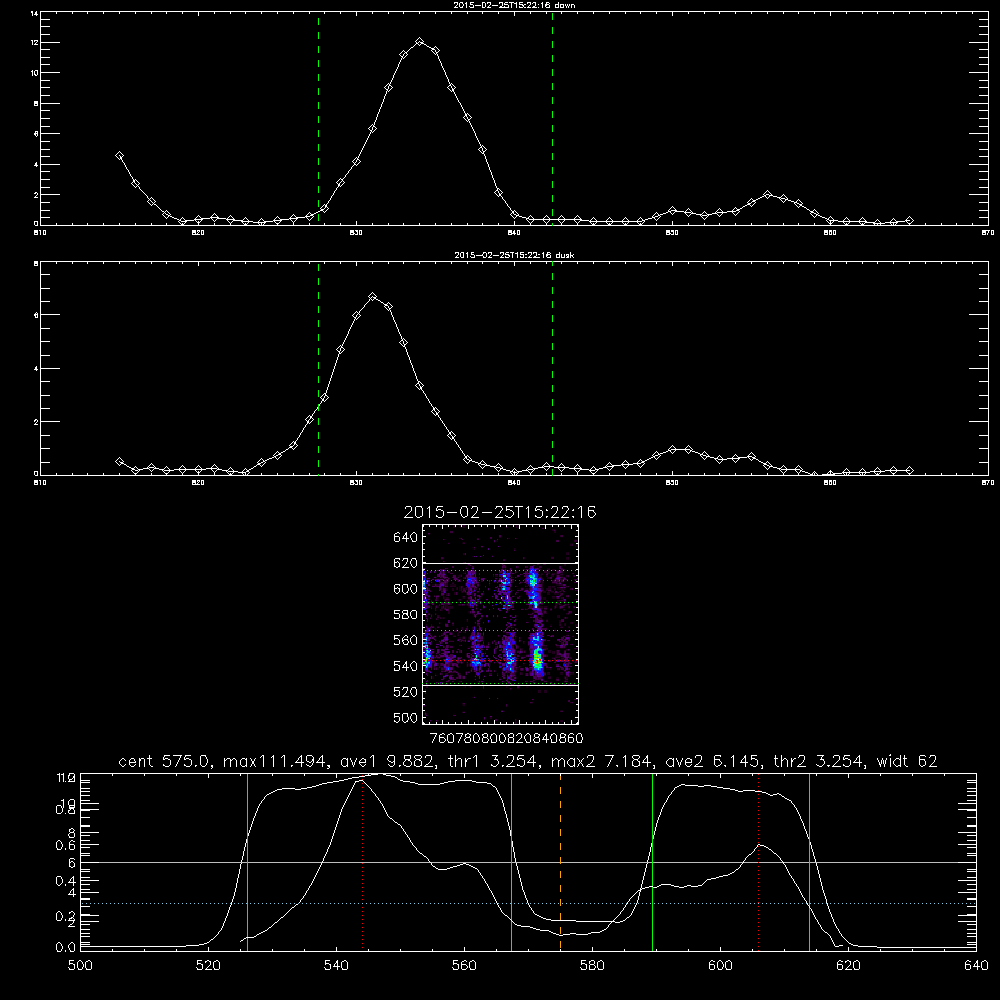Click the x-axis label string under the spectral image
Screen dimensions: 1000x1000
[507, 738]
